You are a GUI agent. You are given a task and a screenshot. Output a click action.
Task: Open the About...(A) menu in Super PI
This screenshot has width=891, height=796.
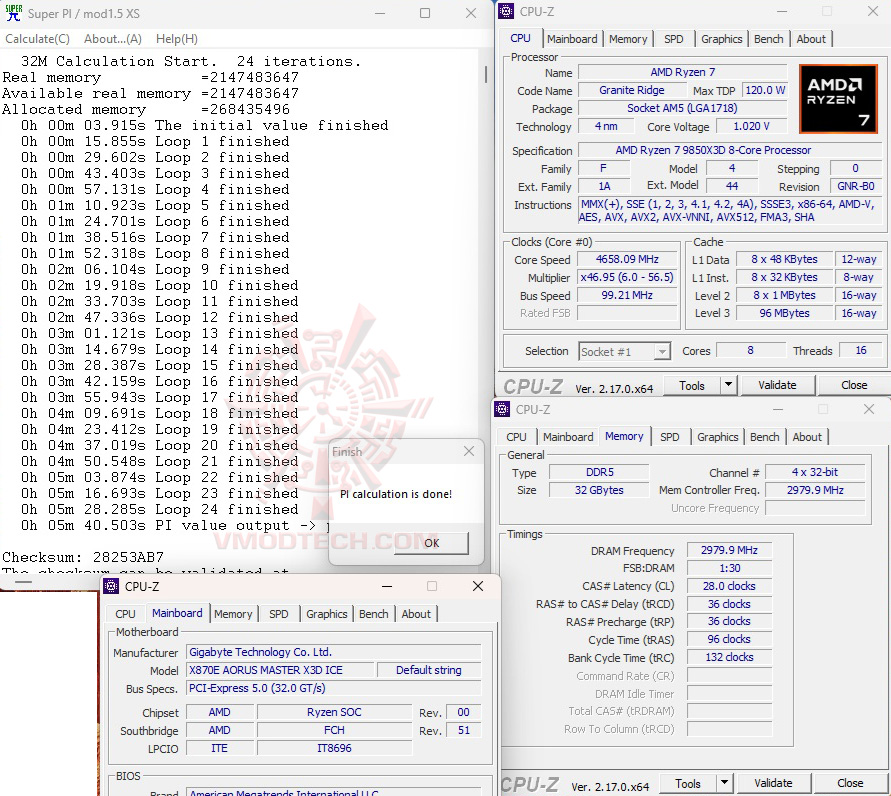(x=113, y=39)
